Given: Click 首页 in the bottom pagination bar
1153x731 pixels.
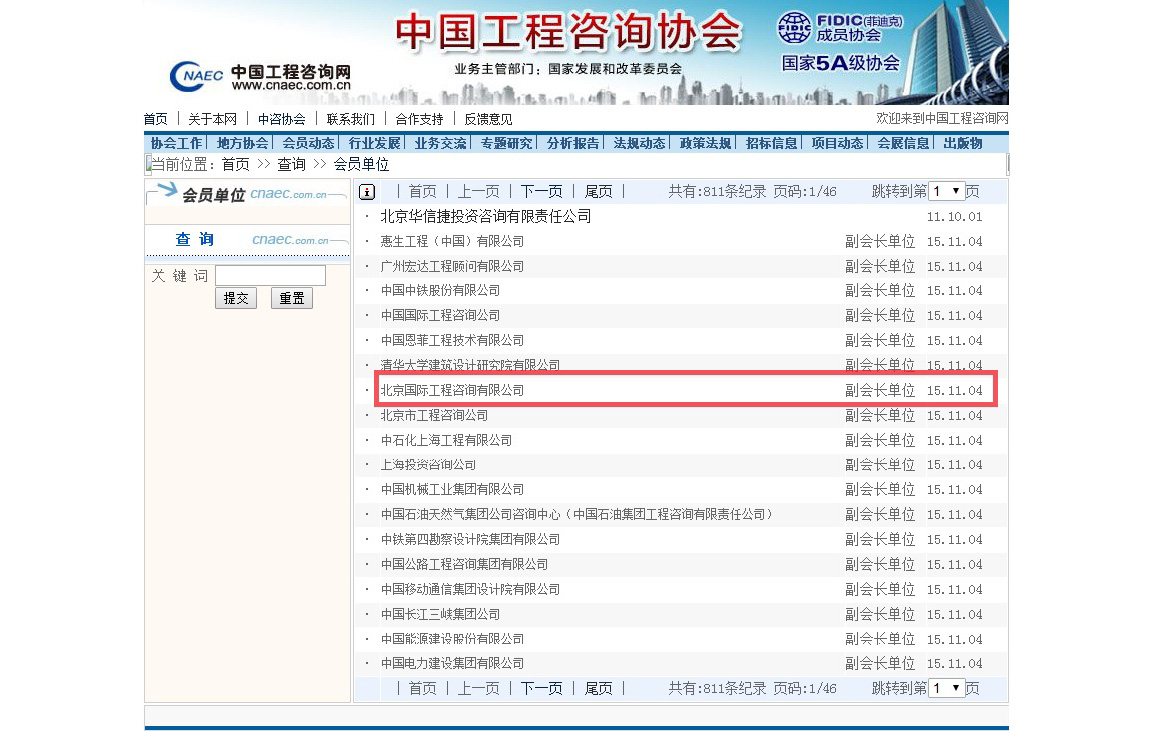Looking at the screenshot, I should [x=423, y=689].
